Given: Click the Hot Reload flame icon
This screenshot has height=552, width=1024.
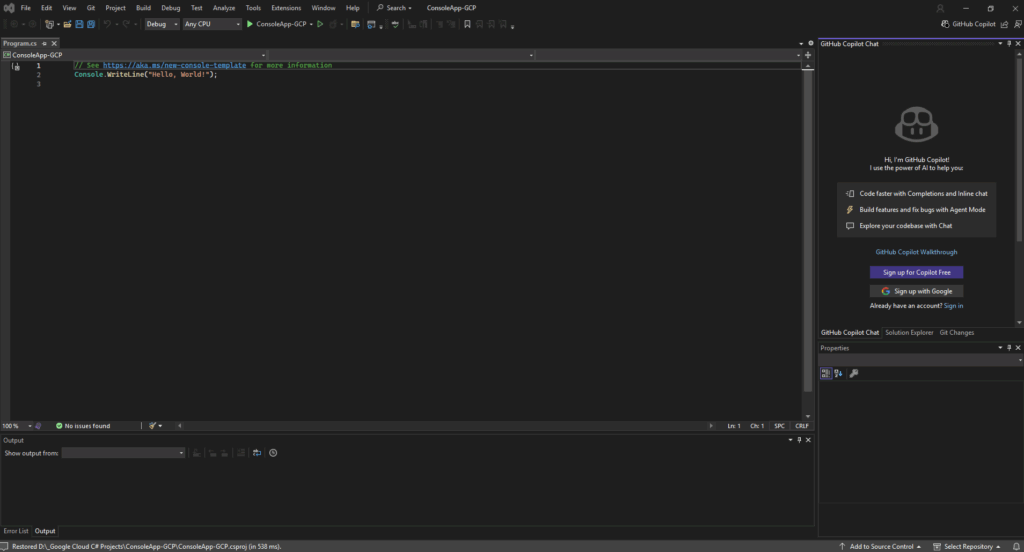Looking at the screenshot, I should click(333, 24).
